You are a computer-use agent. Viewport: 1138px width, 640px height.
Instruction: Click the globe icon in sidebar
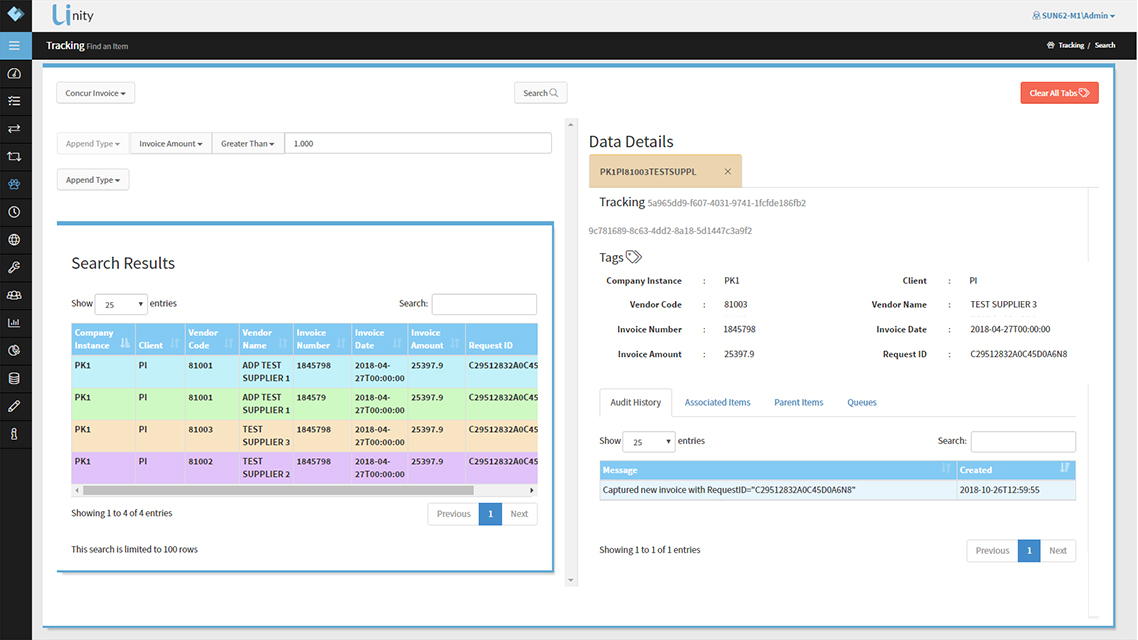tap(15, 240)
